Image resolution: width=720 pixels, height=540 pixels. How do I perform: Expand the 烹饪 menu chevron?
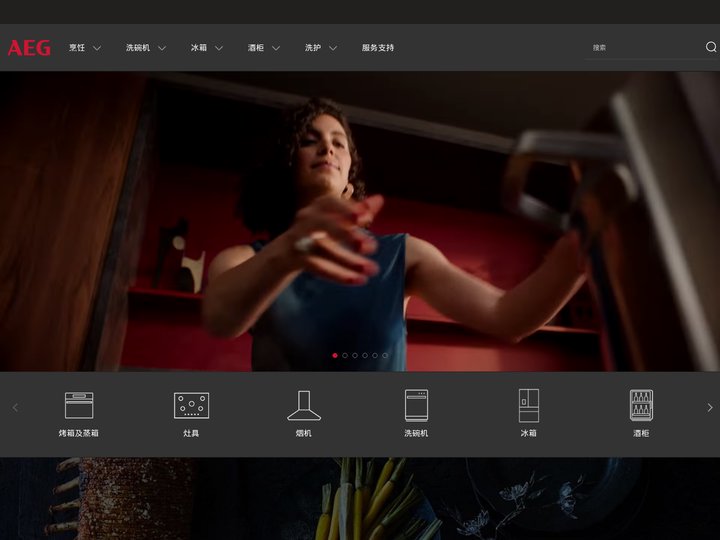(97, 48)
